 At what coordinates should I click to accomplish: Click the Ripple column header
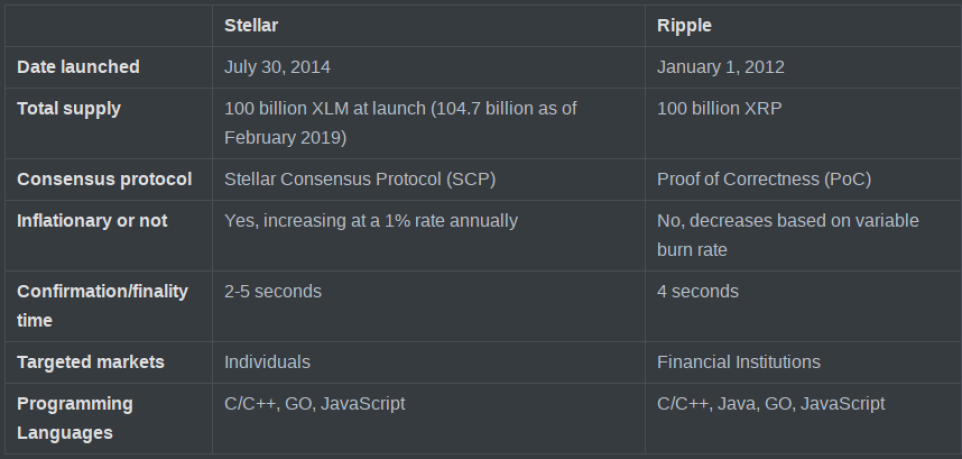click(x=684, y=26)
